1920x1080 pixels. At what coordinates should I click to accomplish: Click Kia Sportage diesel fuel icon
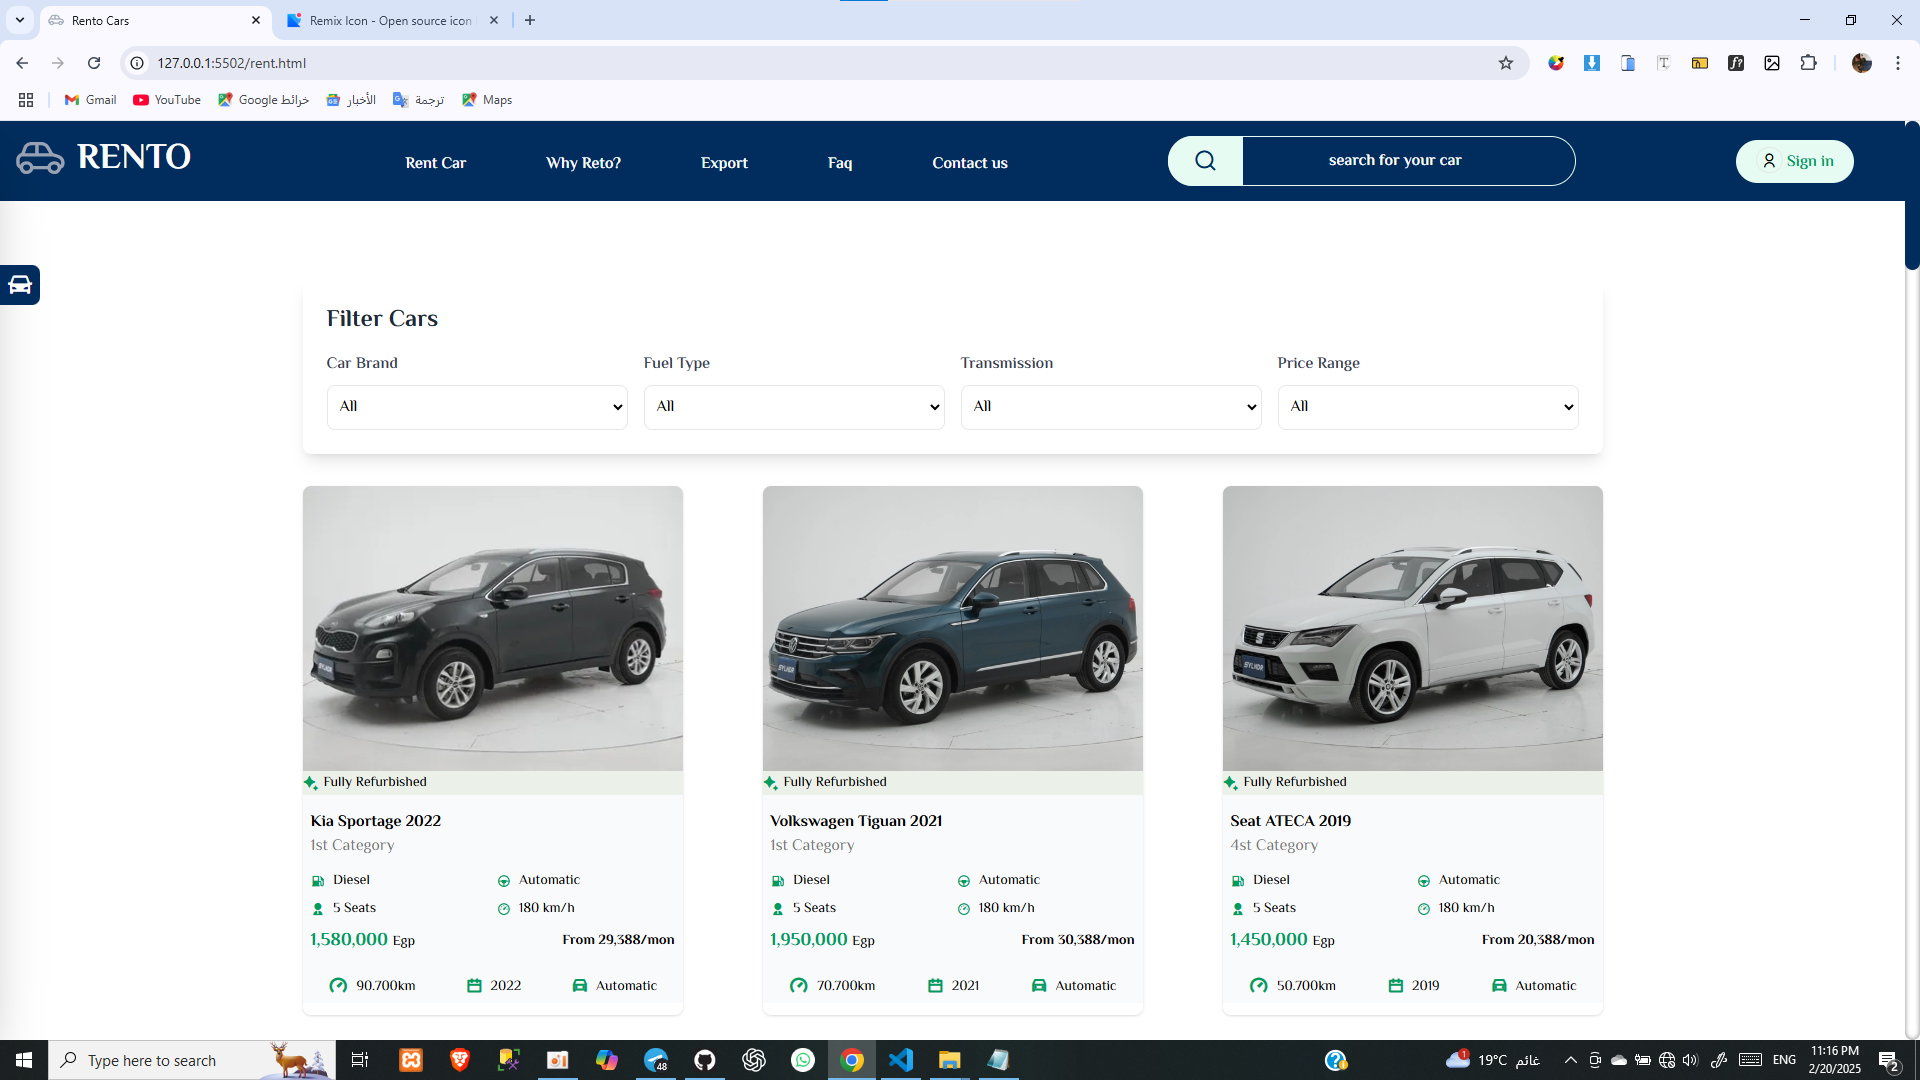point(318,881)
